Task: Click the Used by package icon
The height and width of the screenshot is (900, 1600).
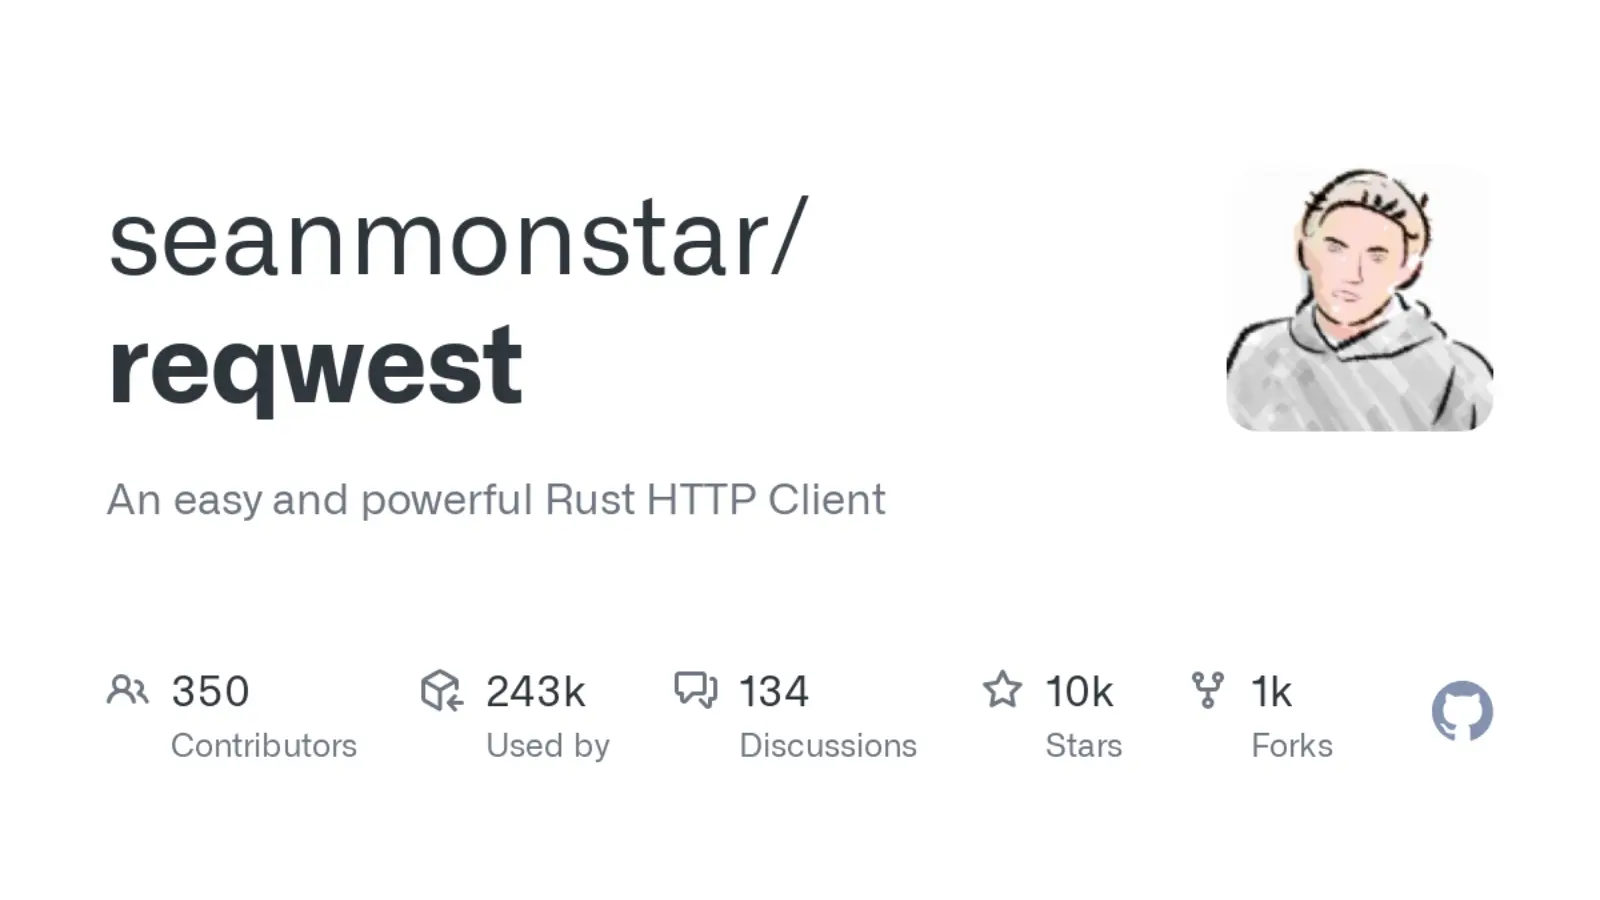Action: click(x=441, y=690)
